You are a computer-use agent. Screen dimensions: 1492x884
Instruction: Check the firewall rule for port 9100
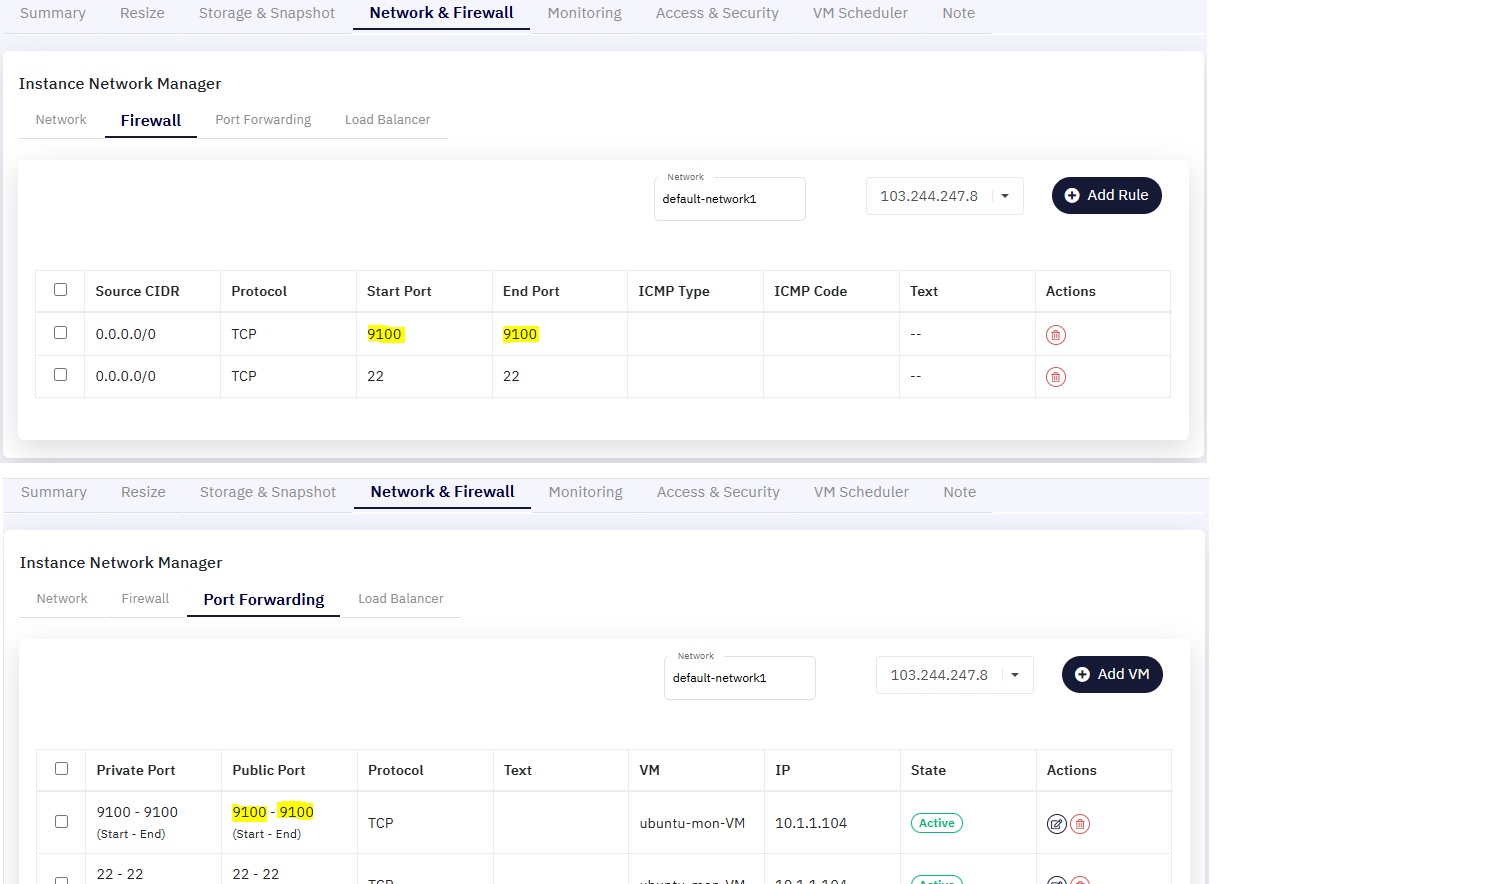click(60, 333)
